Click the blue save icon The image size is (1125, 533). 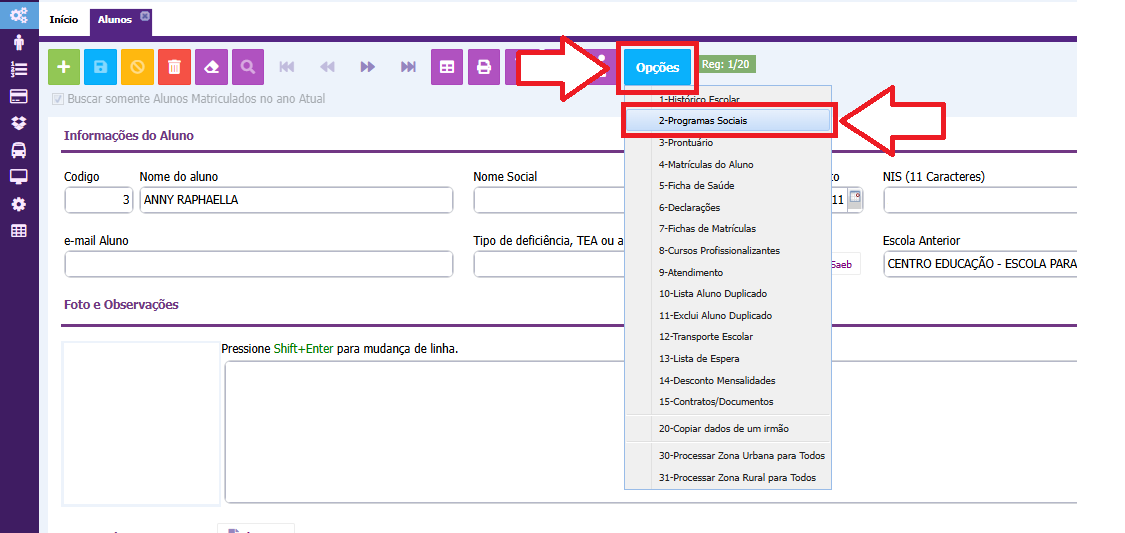pos(100,67)
